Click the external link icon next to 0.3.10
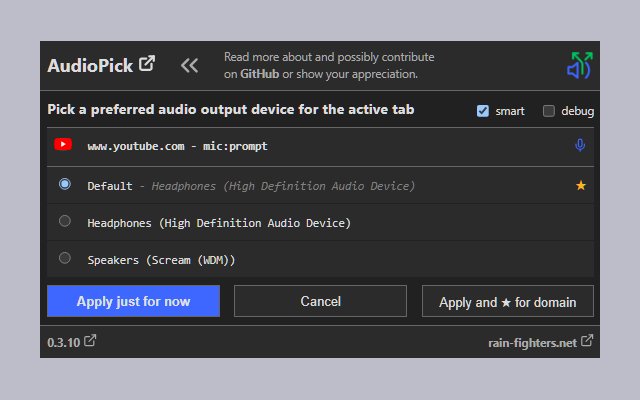 [90, 341]
